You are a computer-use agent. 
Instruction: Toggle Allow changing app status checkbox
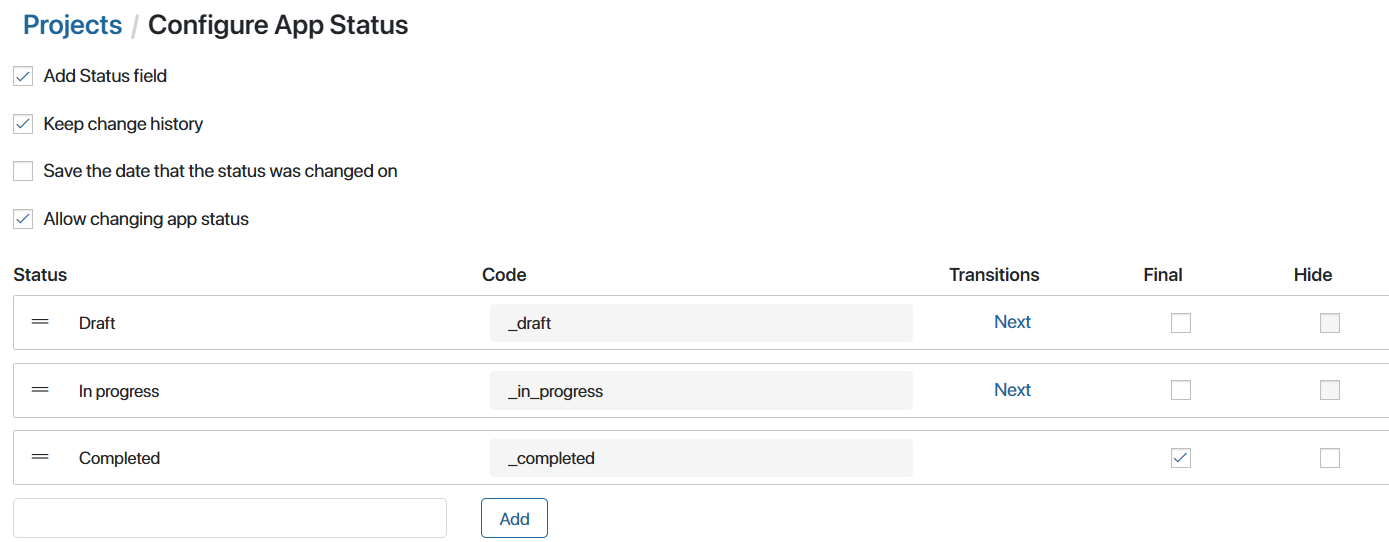[x=23, y=219]
